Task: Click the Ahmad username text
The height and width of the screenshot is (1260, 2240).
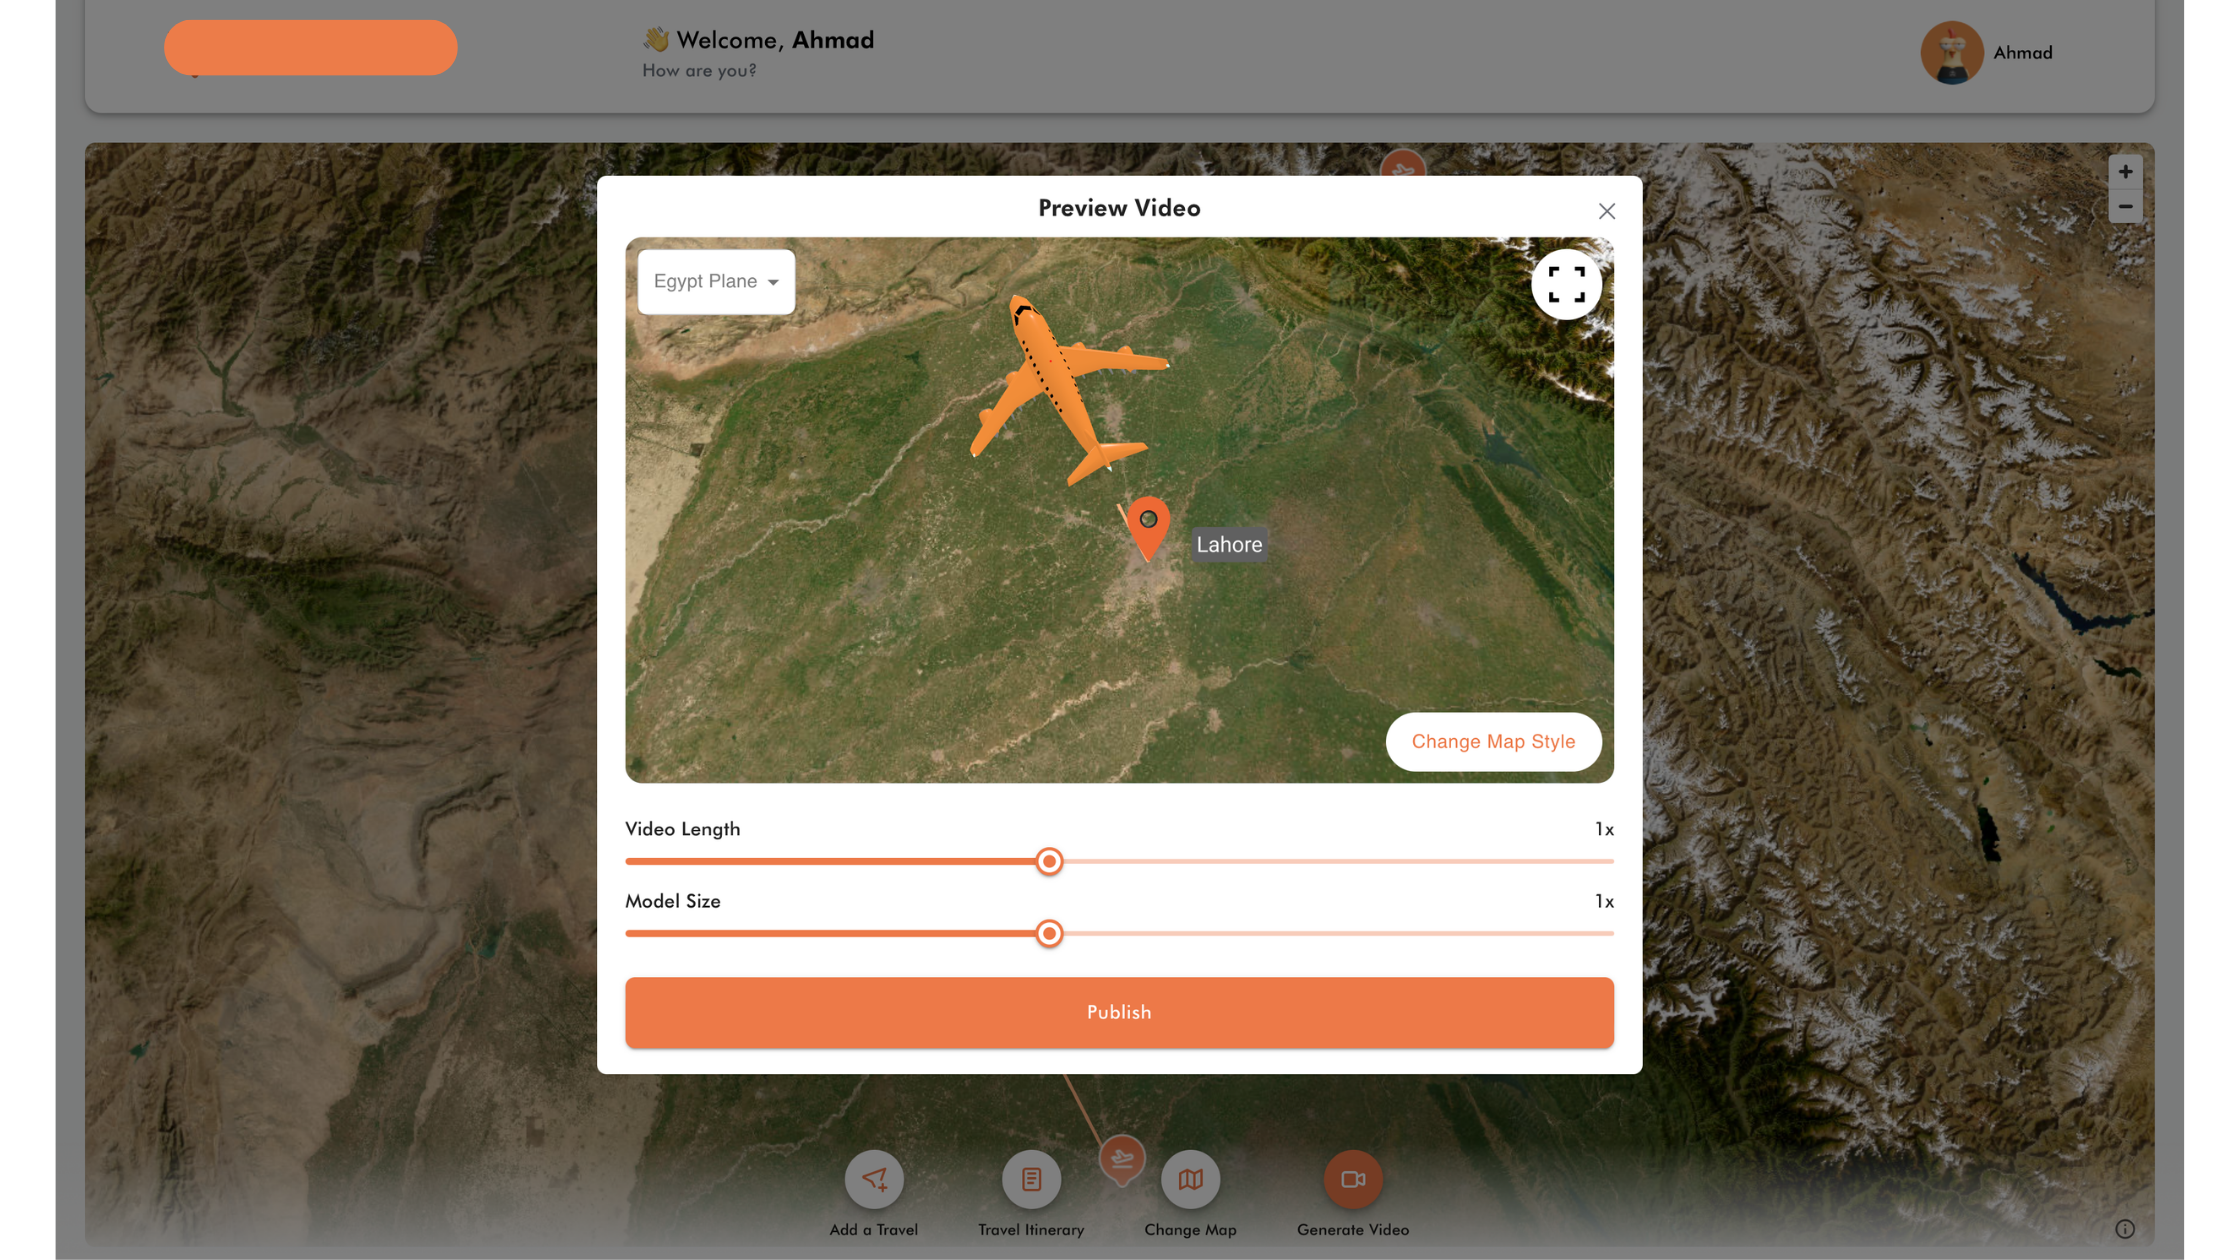Action: click(x=2023, y=53)
